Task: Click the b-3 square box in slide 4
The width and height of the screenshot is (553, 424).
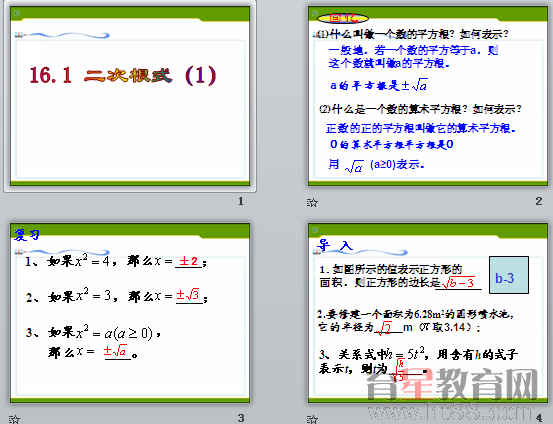Action: [x=509, y=275]
